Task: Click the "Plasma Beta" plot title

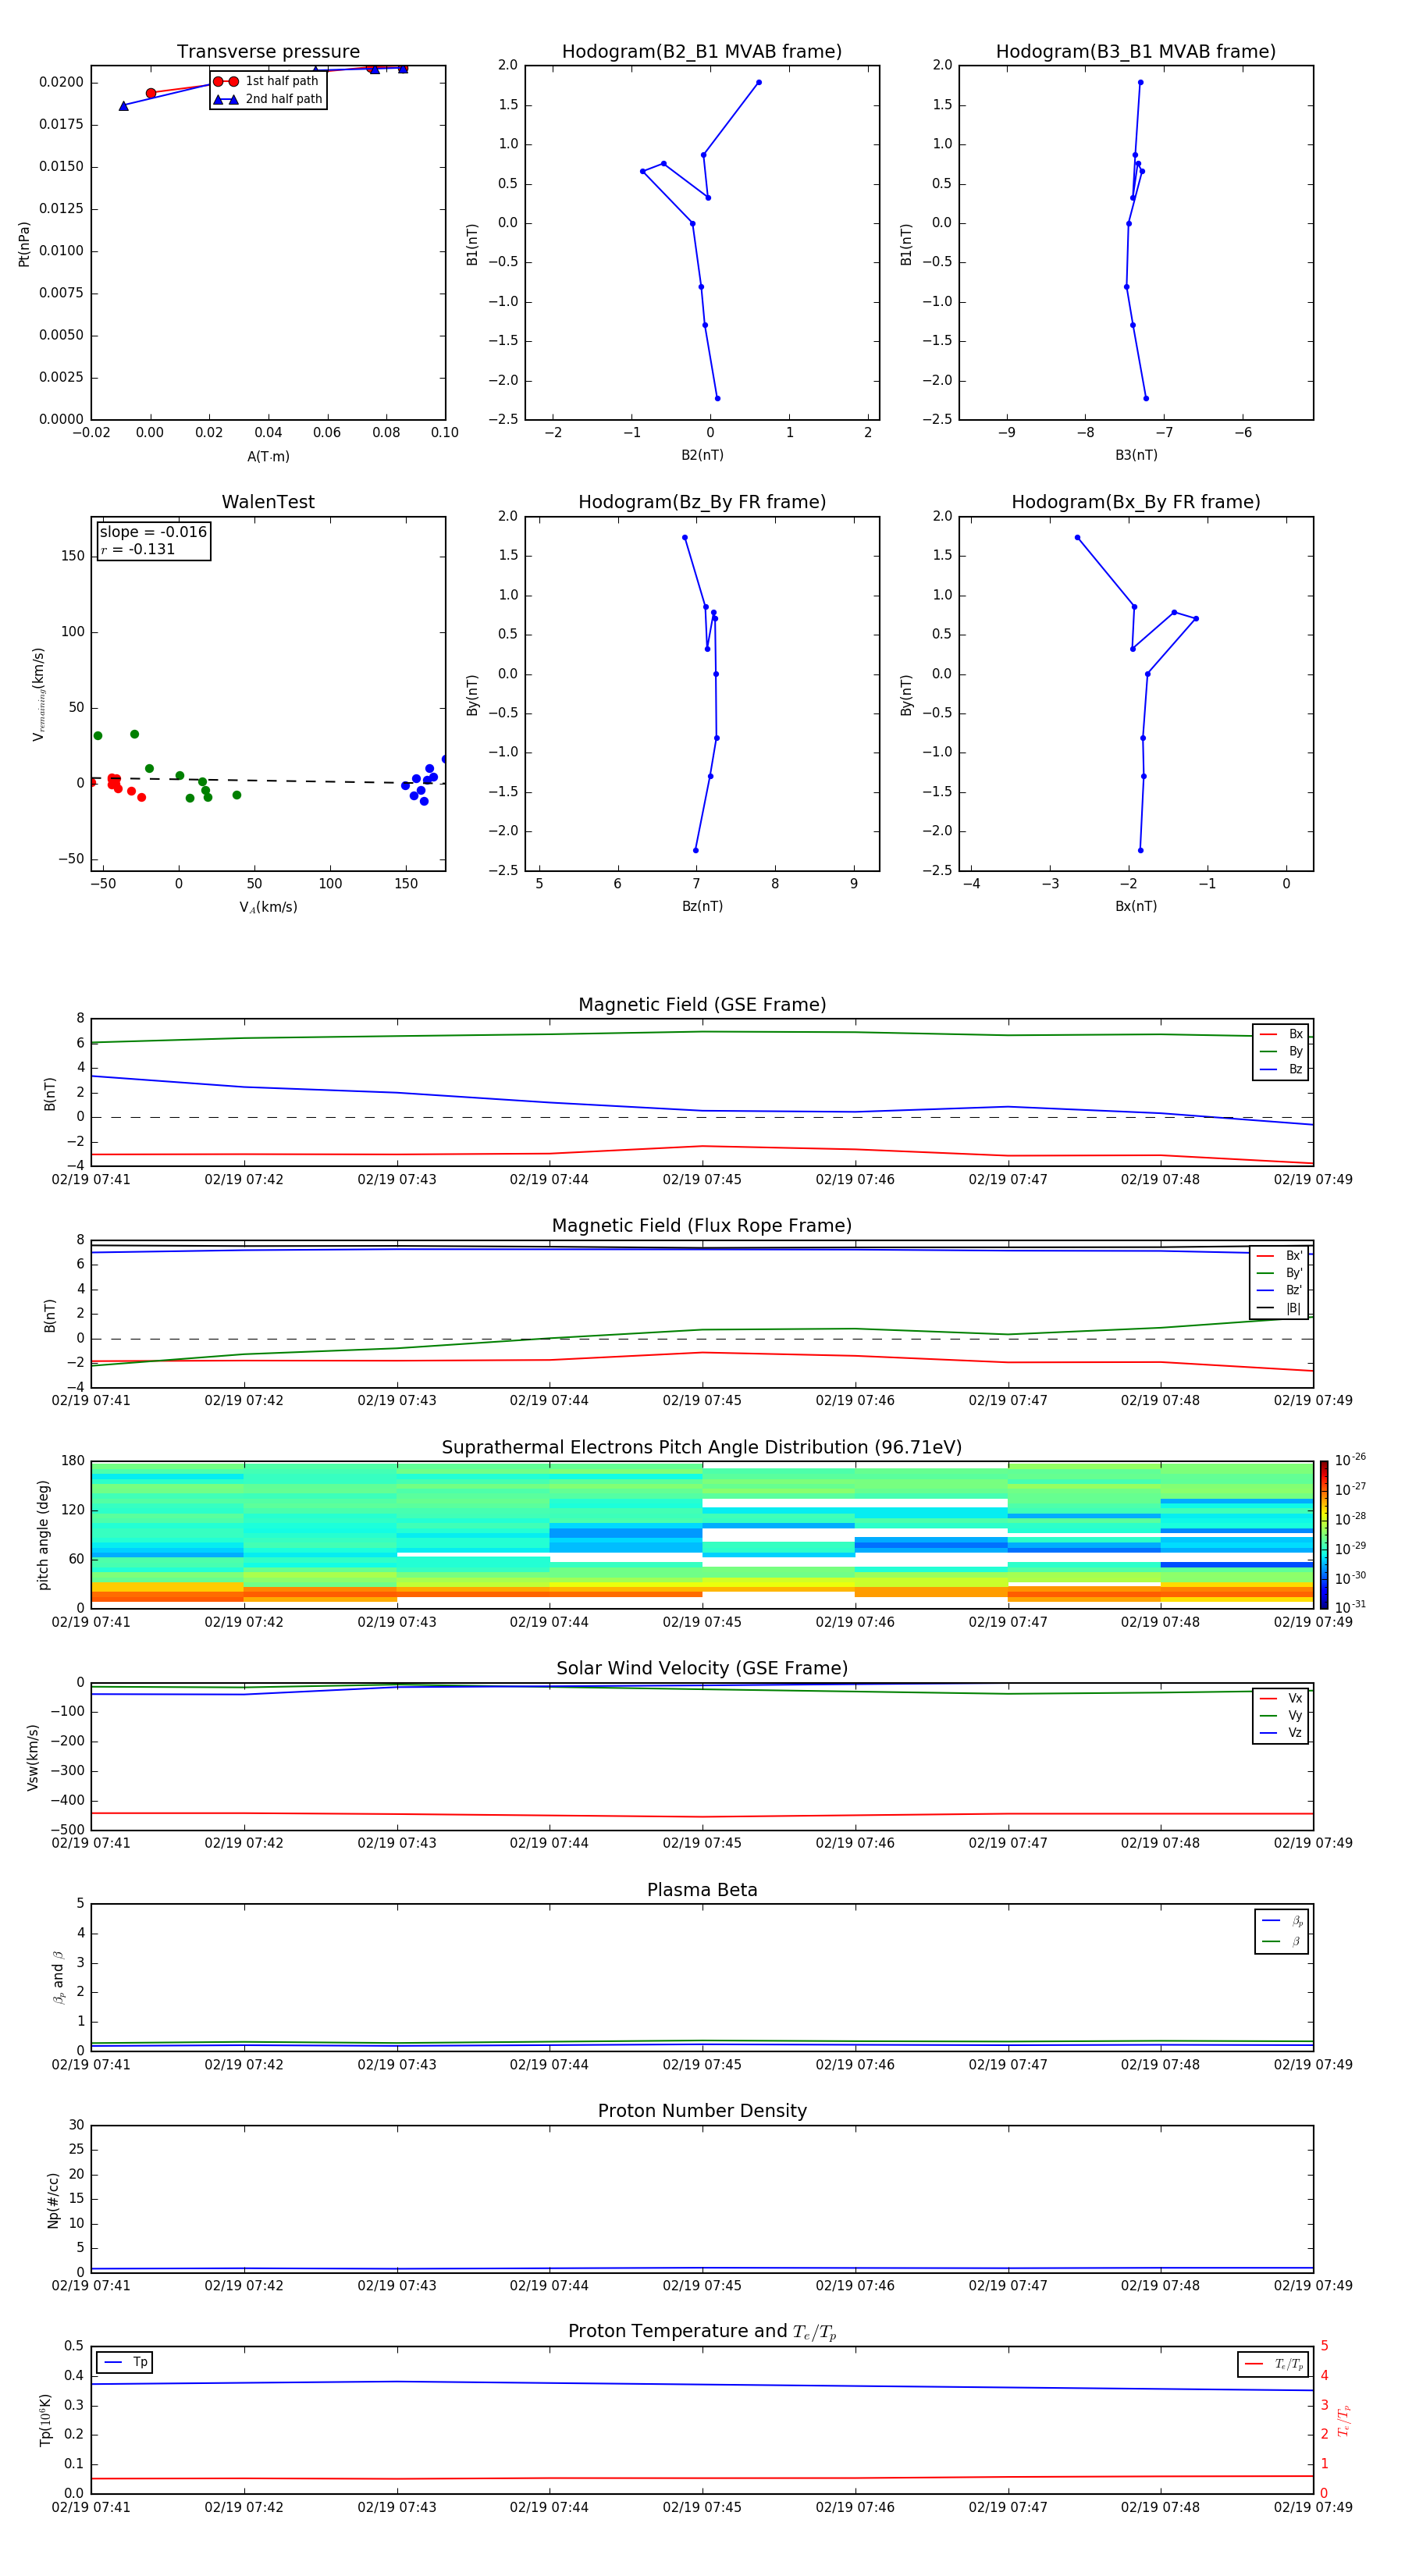Action: click(x=702, y=1891)
